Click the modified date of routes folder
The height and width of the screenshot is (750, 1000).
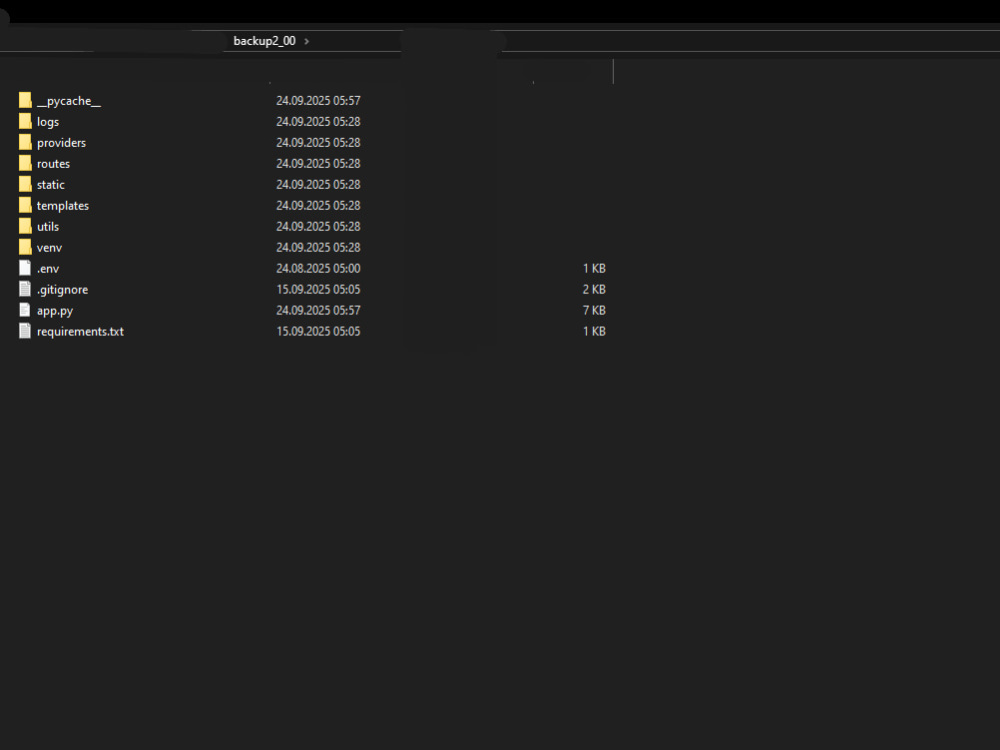coord(318,164)
